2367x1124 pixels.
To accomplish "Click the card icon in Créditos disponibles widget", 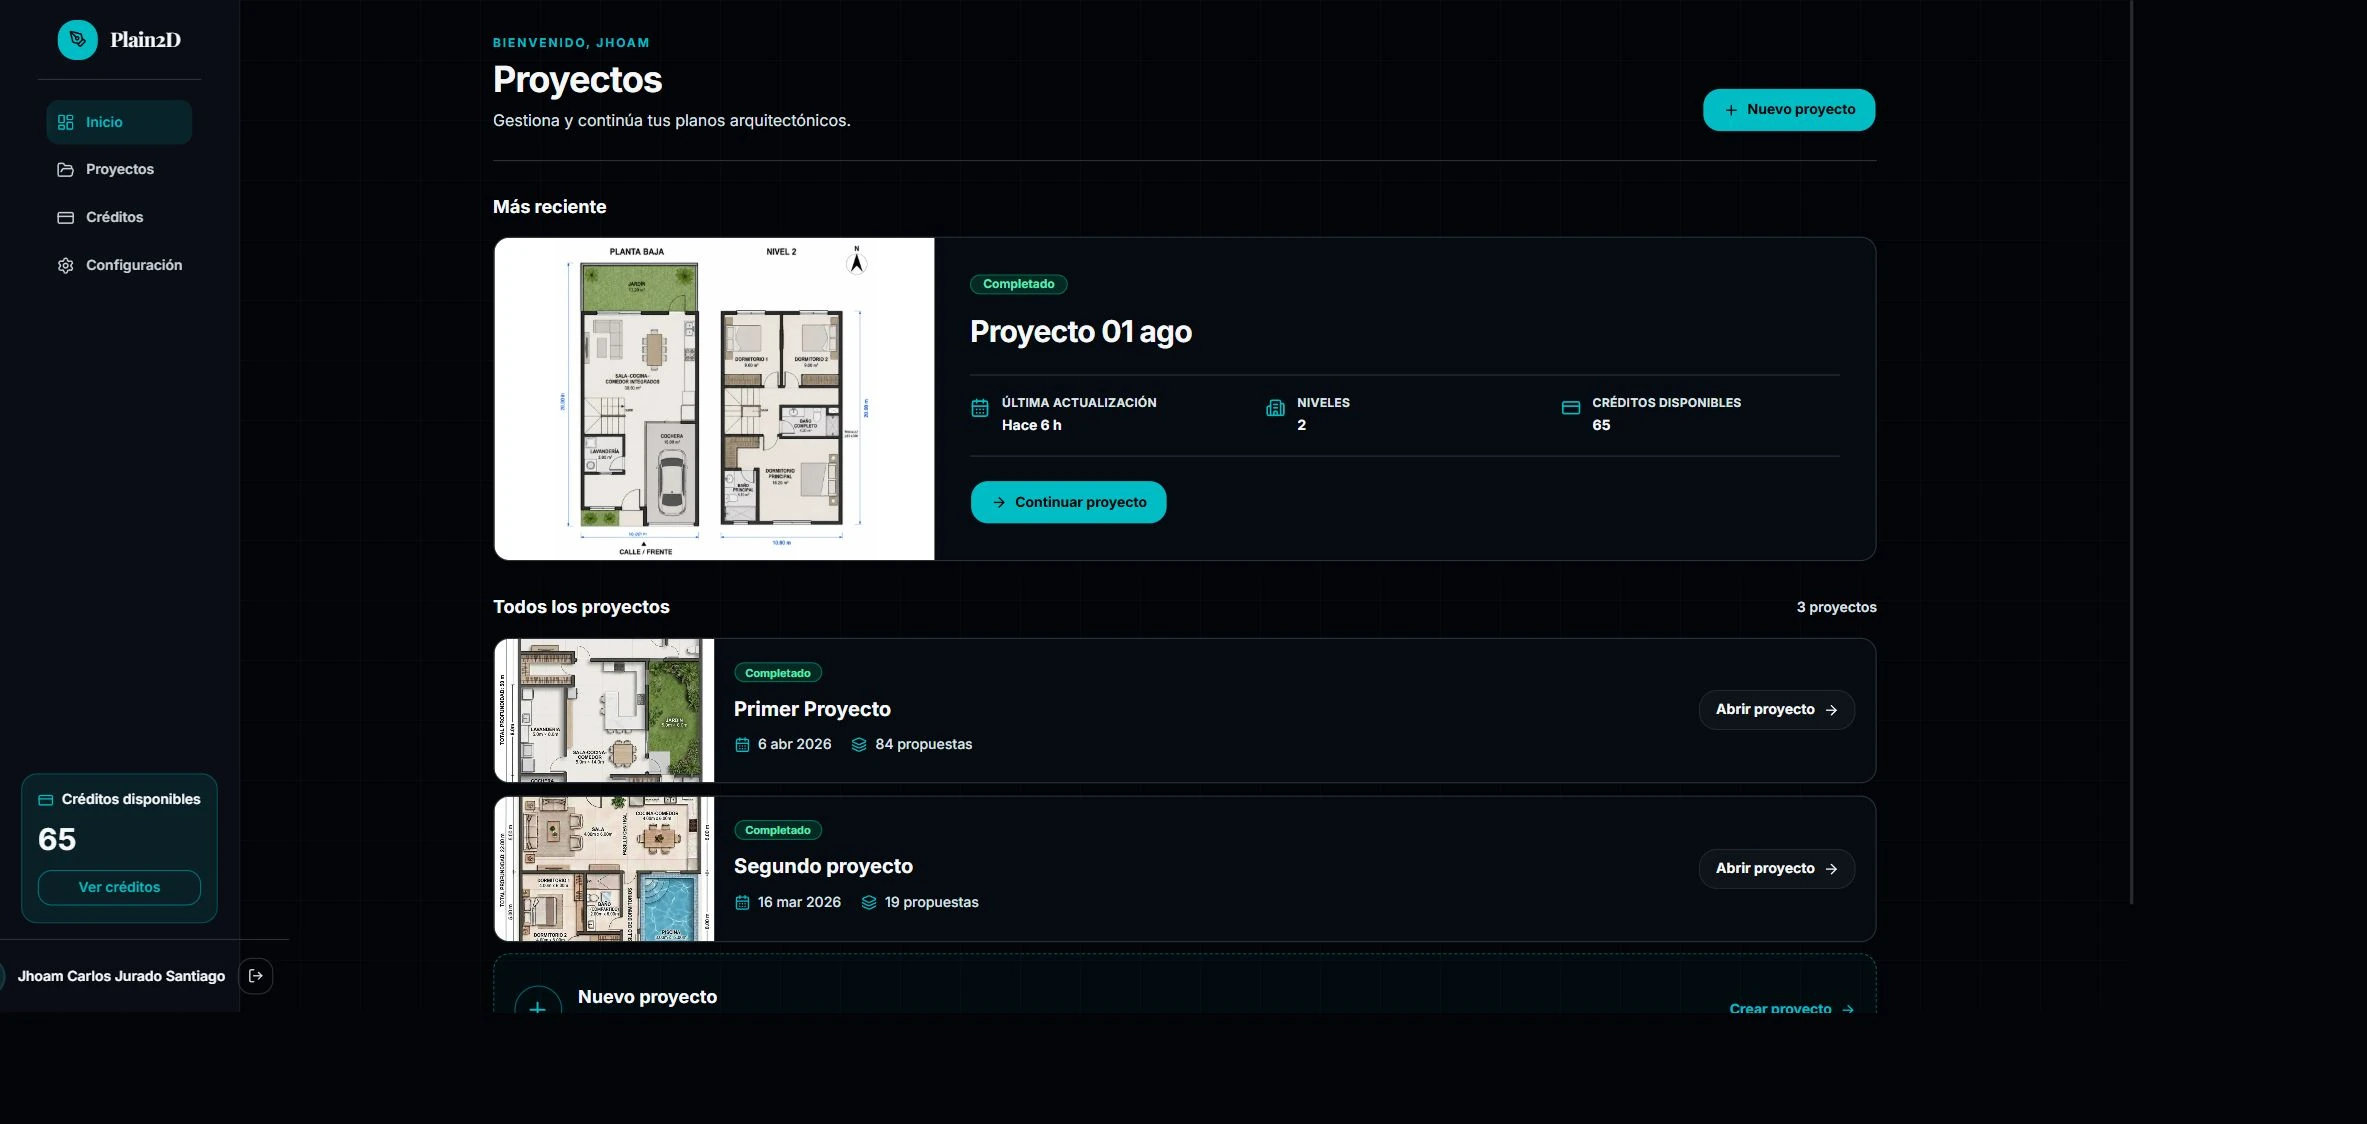I will pos(46,800).
